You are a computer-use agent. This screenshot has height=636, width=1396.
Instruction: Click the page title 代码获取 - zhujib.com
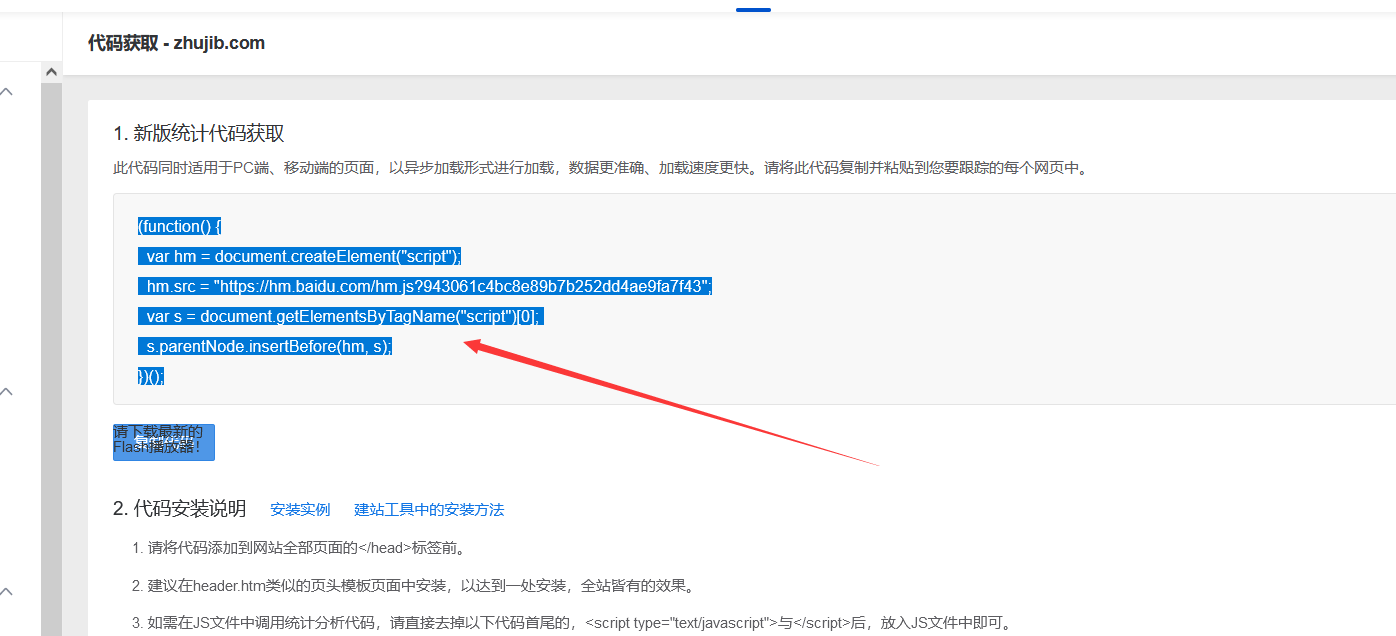(x=176, y=43)
